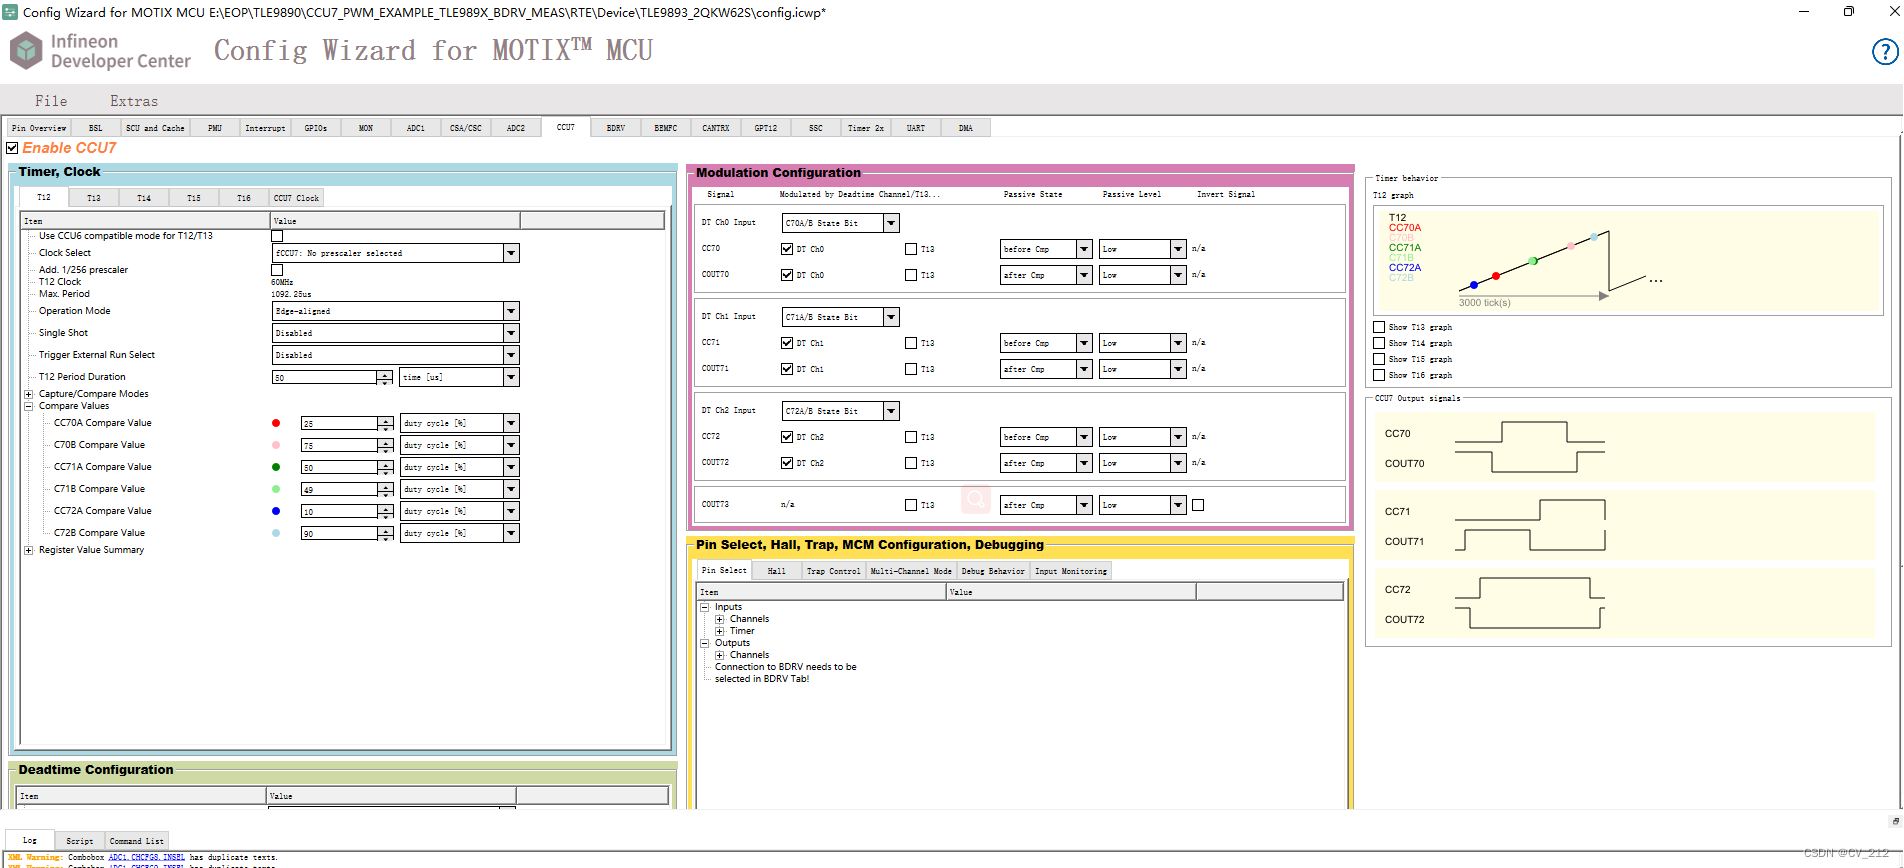Increment T12 Period Duration stepper
Viewport: 1904px width, 868px height.
tap(385, 374)
